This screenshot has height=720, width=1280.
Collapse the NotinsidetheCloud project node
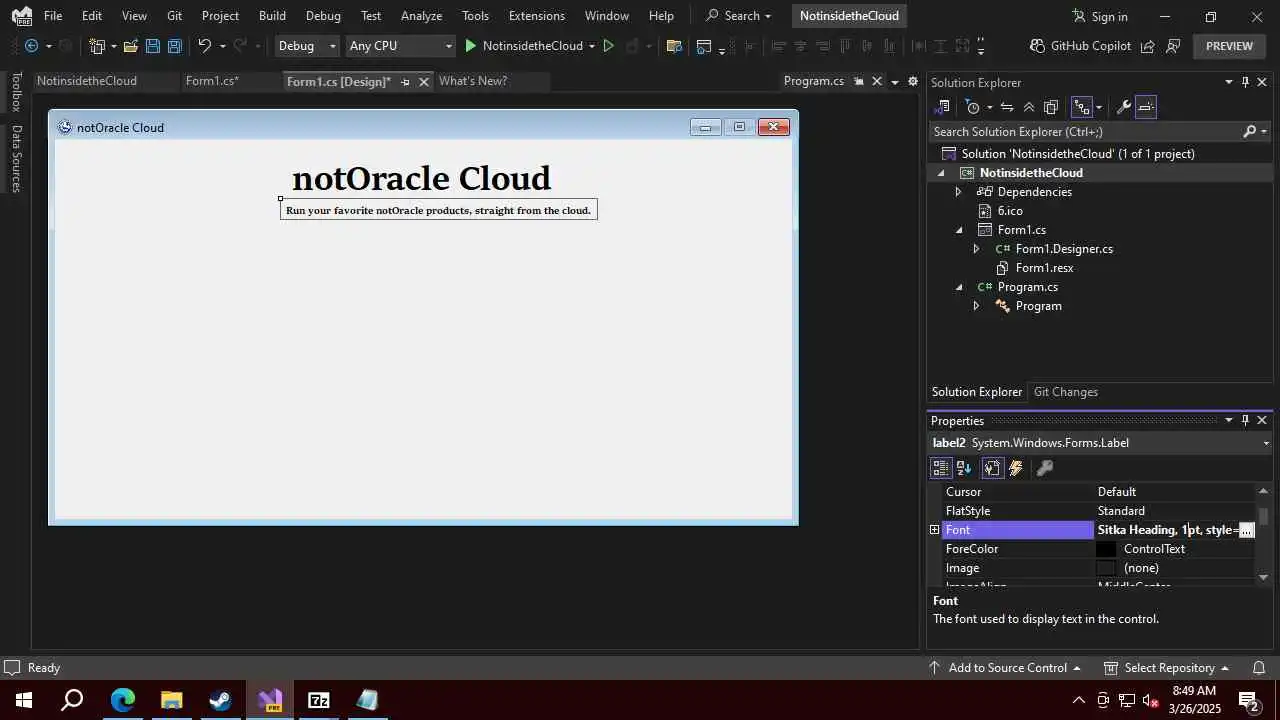940,173
